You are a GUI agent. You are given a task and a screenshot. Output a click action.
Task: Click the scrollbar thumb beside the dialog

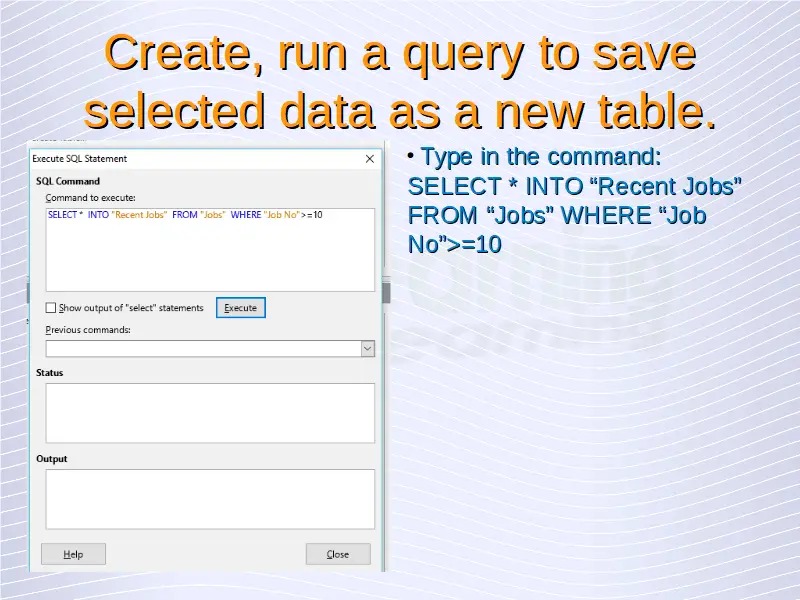tap(387, 293)
